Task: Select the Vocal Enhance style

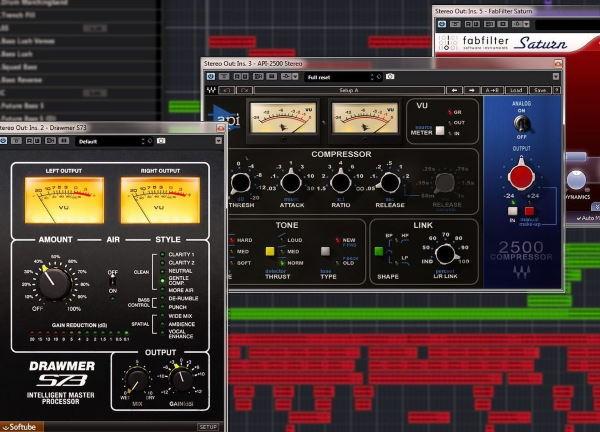Action: click(181, 334)
